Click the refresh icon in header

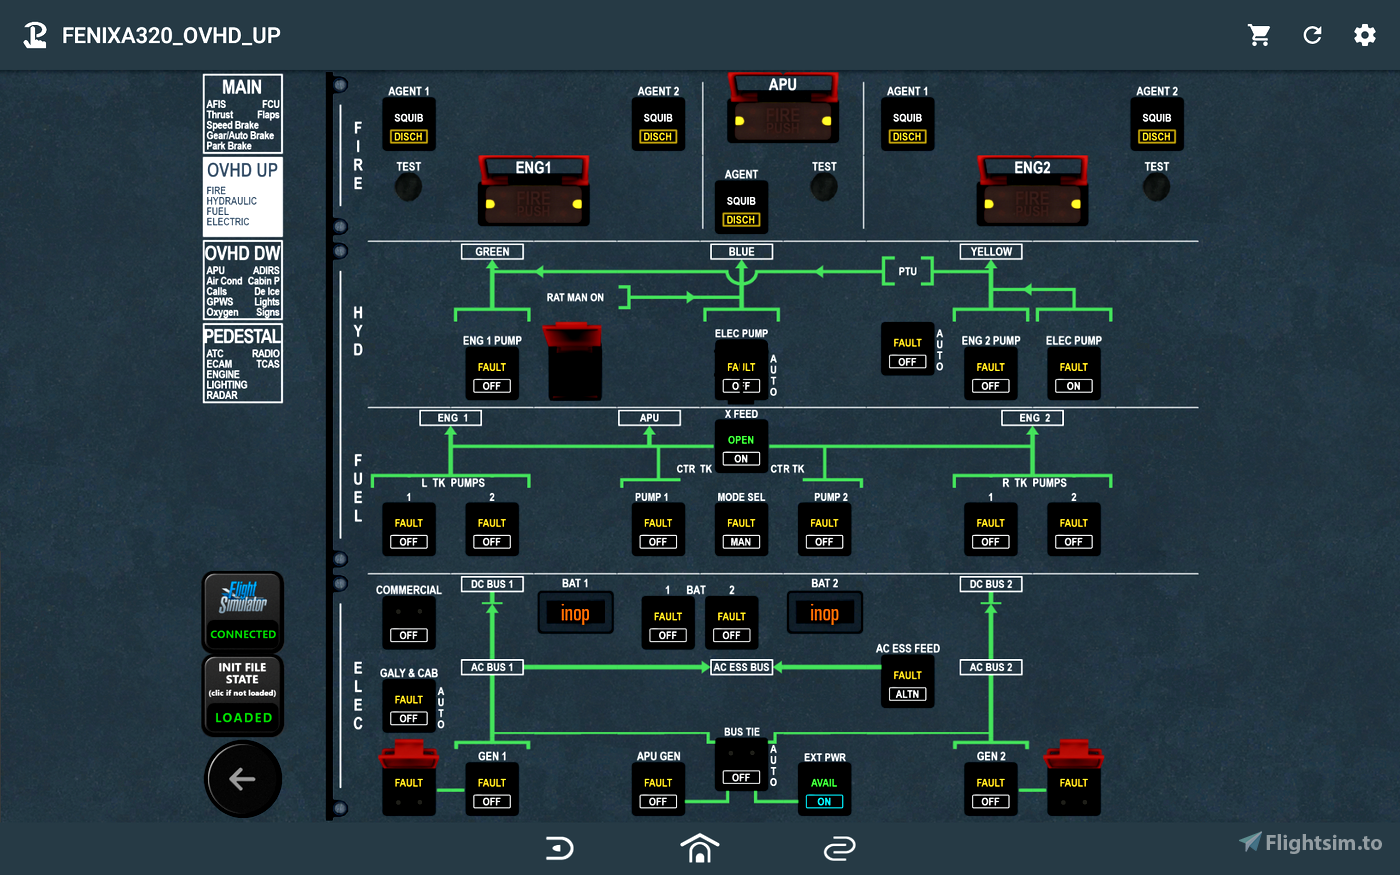(x=1312, y=35)
